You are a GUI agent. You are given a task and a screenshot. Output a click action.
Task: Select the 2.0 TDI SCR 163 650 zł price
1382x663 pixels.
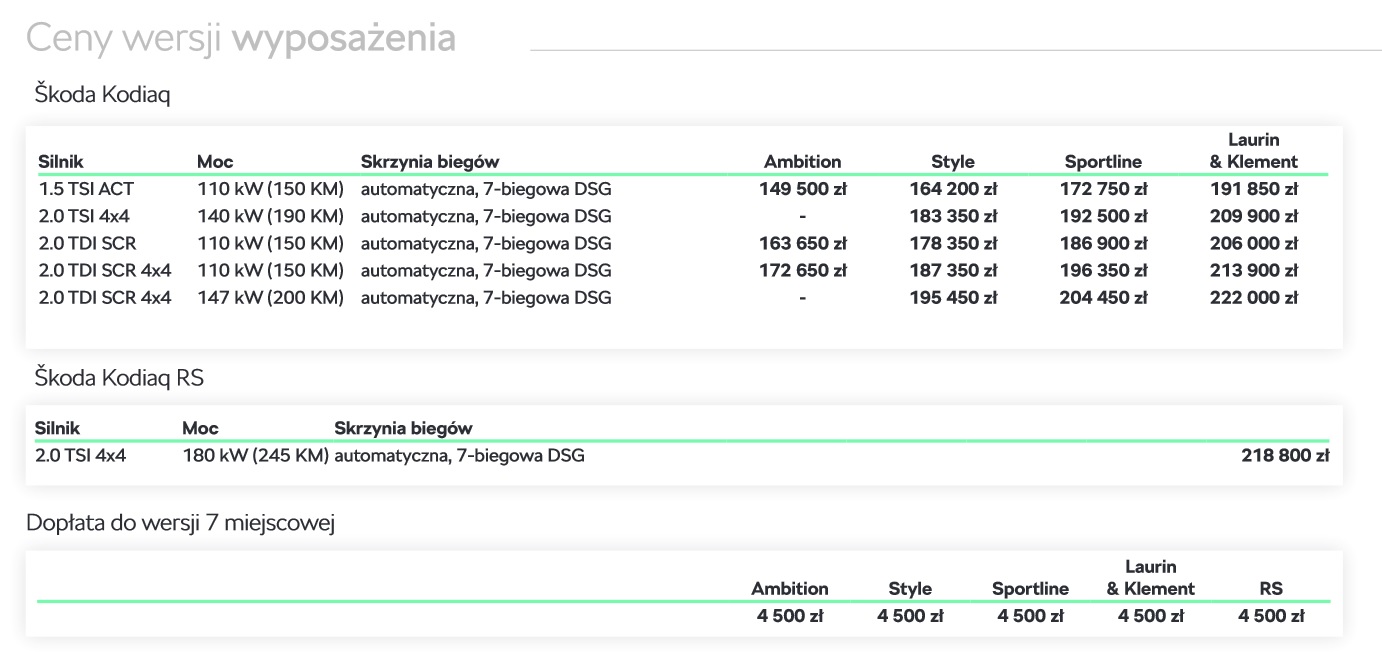point(802,243)
